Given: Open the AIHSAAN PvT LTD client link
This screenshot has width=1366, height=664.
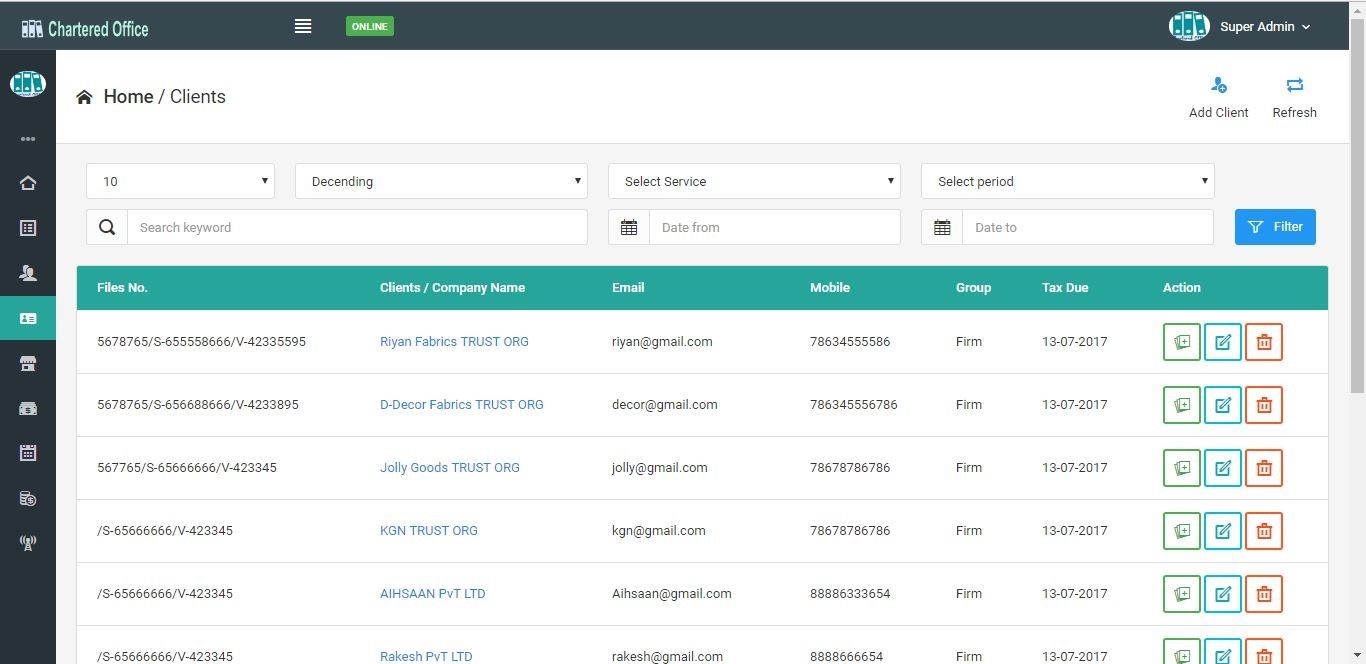Looking at the screenshot, I should pyautogui.click(x=432, y=594).
